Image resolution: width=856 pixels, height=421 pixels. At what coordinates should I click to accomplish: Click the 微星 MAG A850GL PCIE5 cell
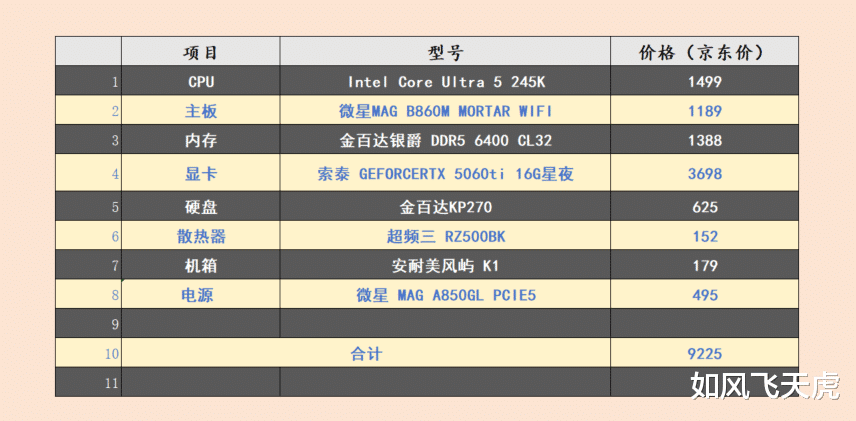(x=445, y=295)
